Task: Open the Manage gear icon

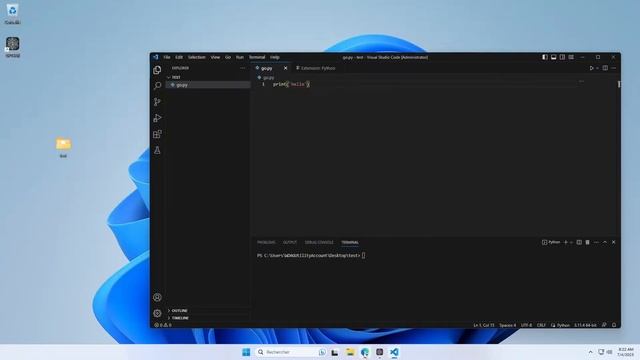Action: pyautogui.click(x=157, y=313)
